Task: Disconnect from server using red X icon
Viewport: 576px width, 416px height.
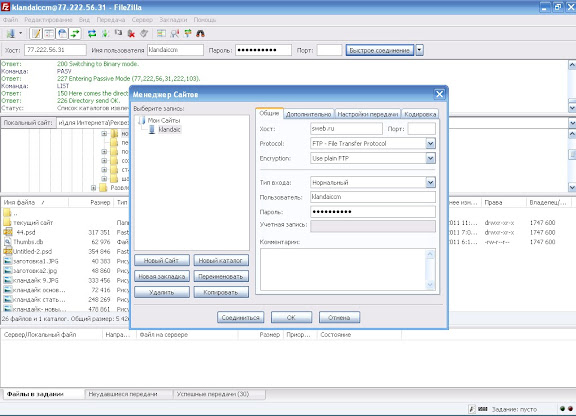Action: click(131, 34)
